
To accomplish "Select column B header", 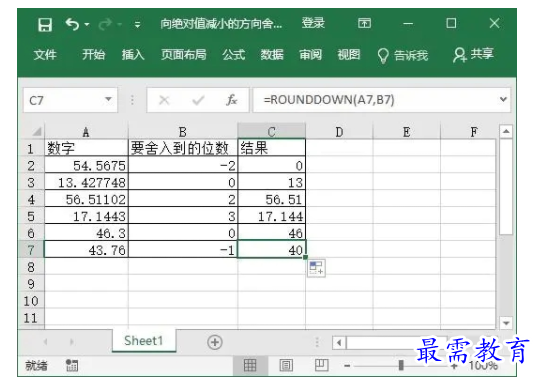I will (183, 132).
